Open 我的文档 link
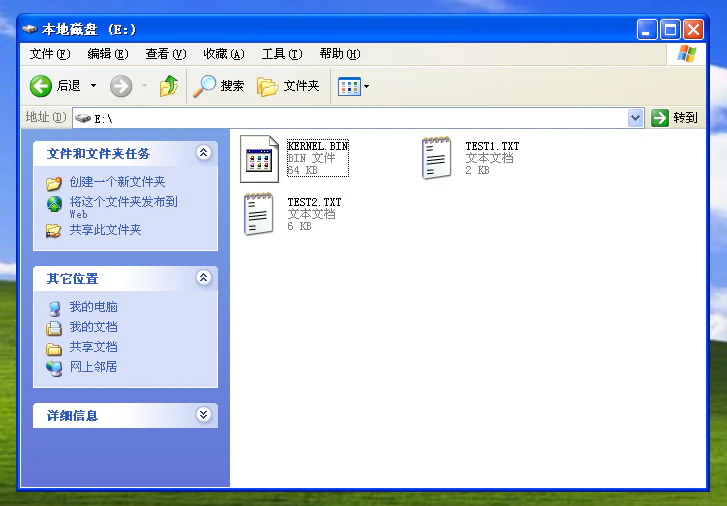Screen dimensions: 727x506 [93, 327]
